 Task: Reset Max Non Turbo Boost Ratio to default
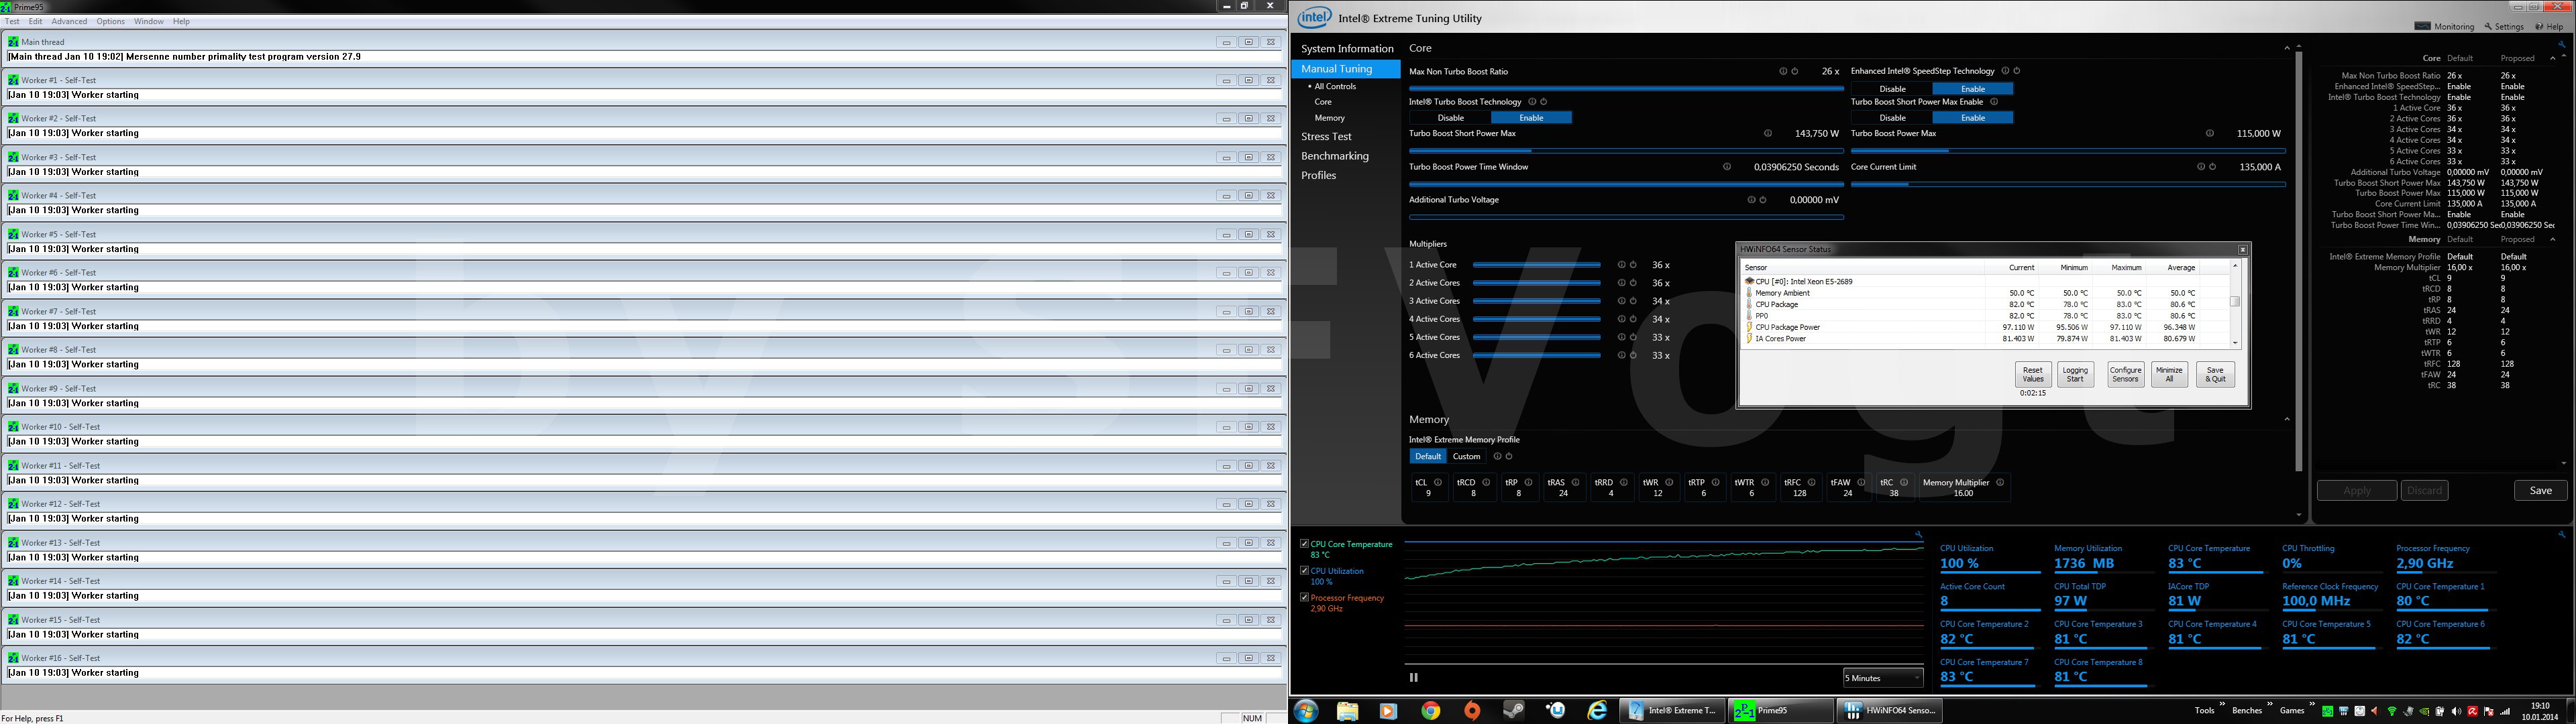pyautogui.click(x=1795, y=72)
